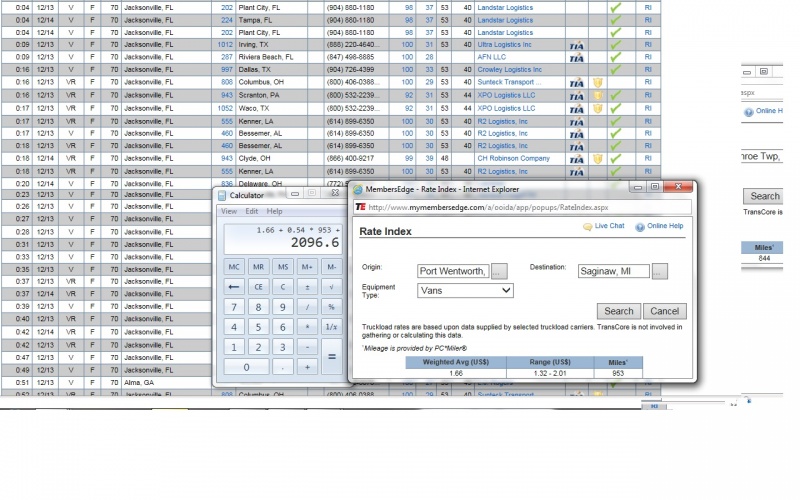This screenshot has width=800, height=500.
Task: Click the MR memory recall key
Action: (x=258, y=267)
